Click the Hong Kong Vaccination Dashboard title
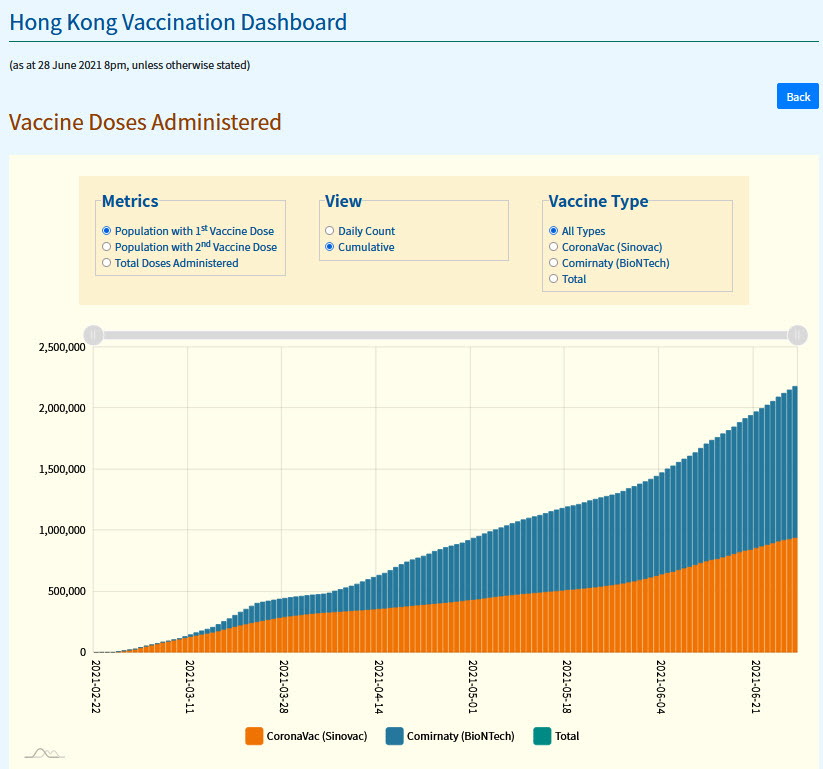The image size is (823, 769). 178,22
